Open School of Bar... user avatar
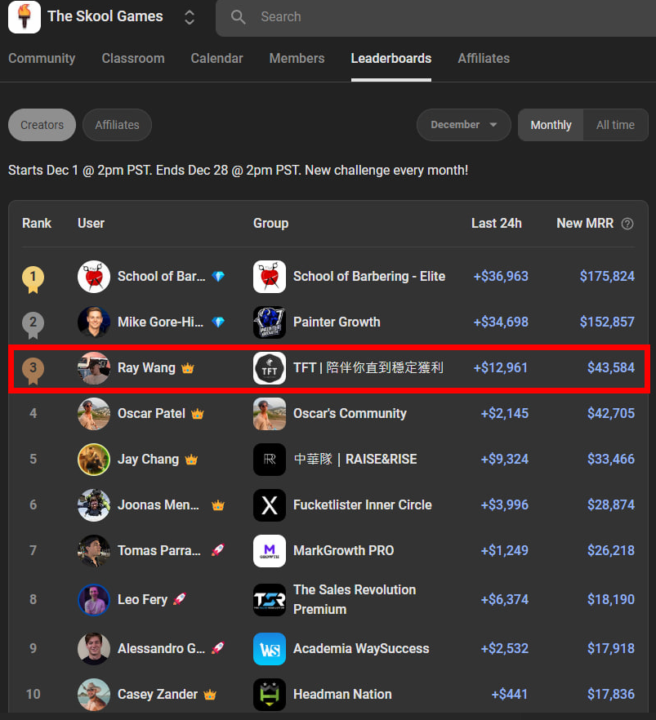The width and height of the screenshot is (656, 720). [94, 276]
